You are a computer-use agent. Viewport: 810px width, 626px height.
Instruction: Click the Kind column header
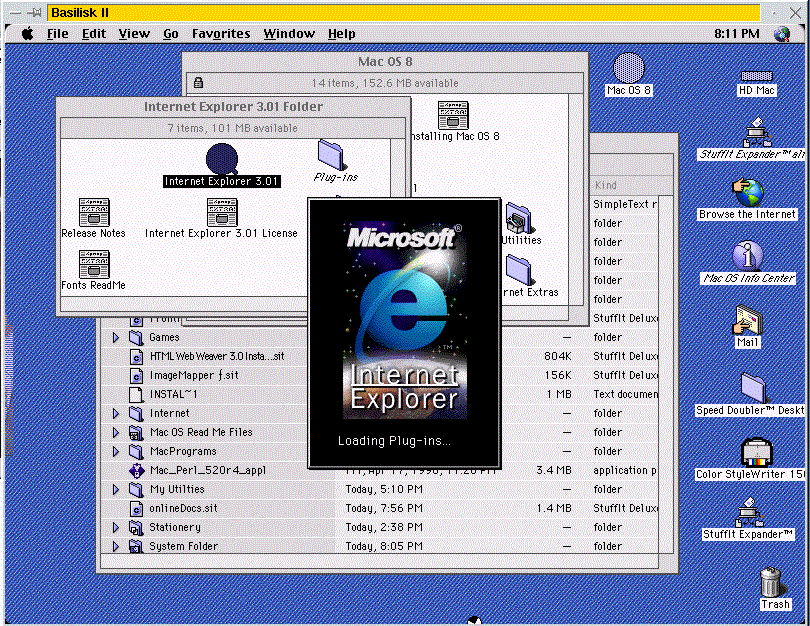coord(606,185)
